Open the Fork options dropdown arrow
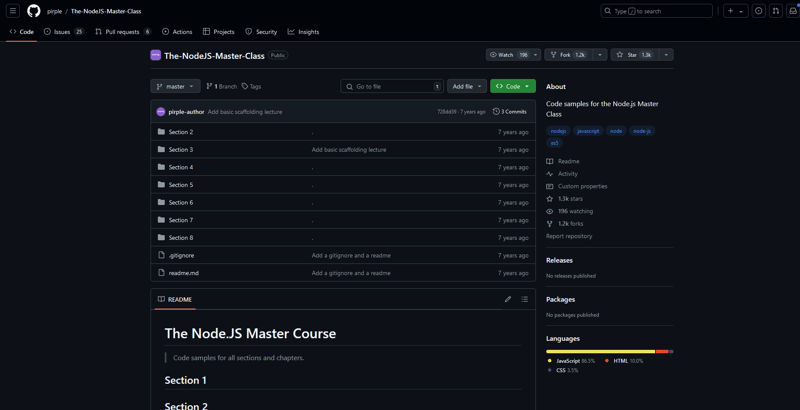800x410 pixels. click(x=600, y=55)
